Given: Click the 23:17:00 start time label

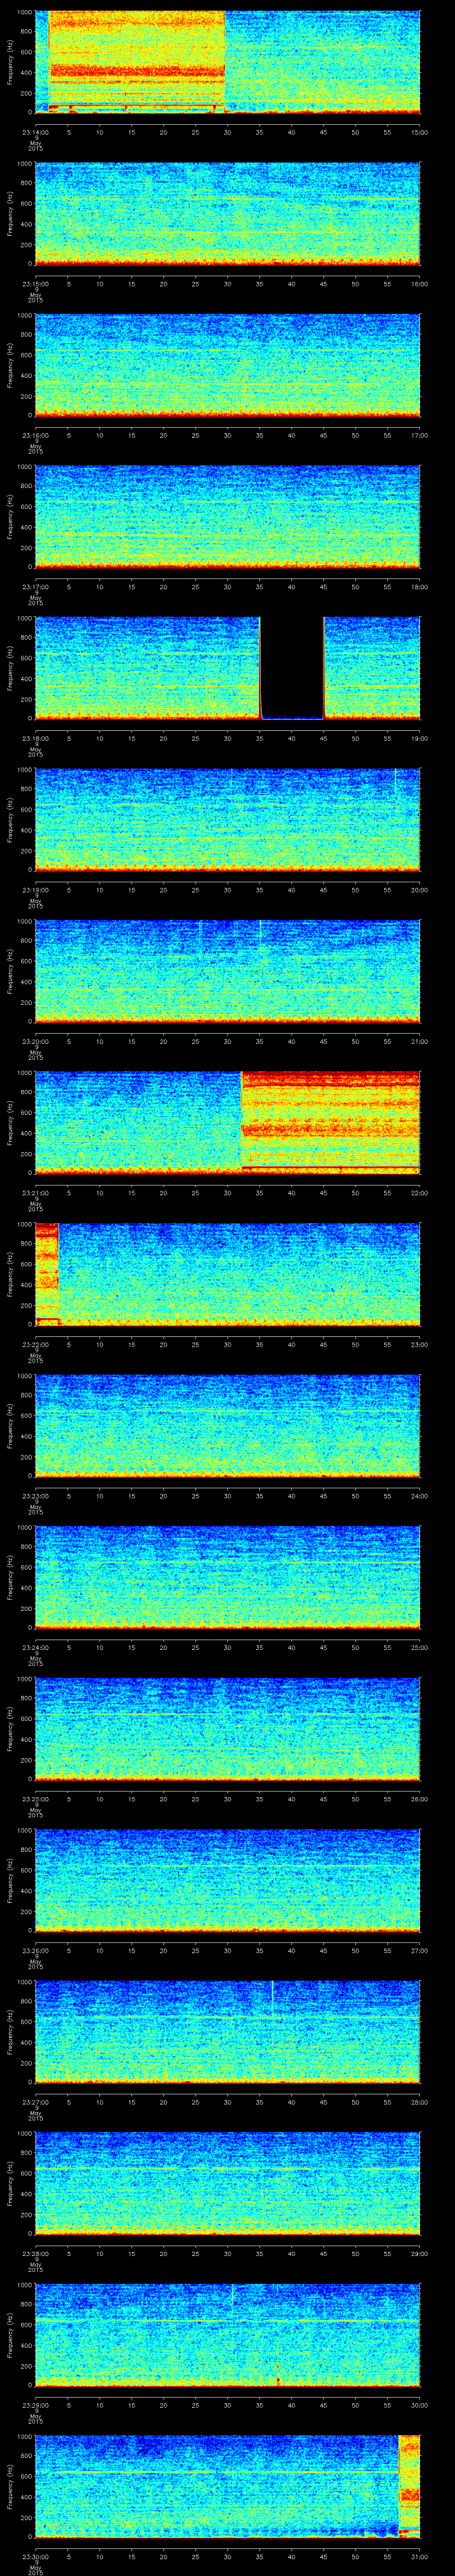Looking at the screenshot, I should pos(35,586).
